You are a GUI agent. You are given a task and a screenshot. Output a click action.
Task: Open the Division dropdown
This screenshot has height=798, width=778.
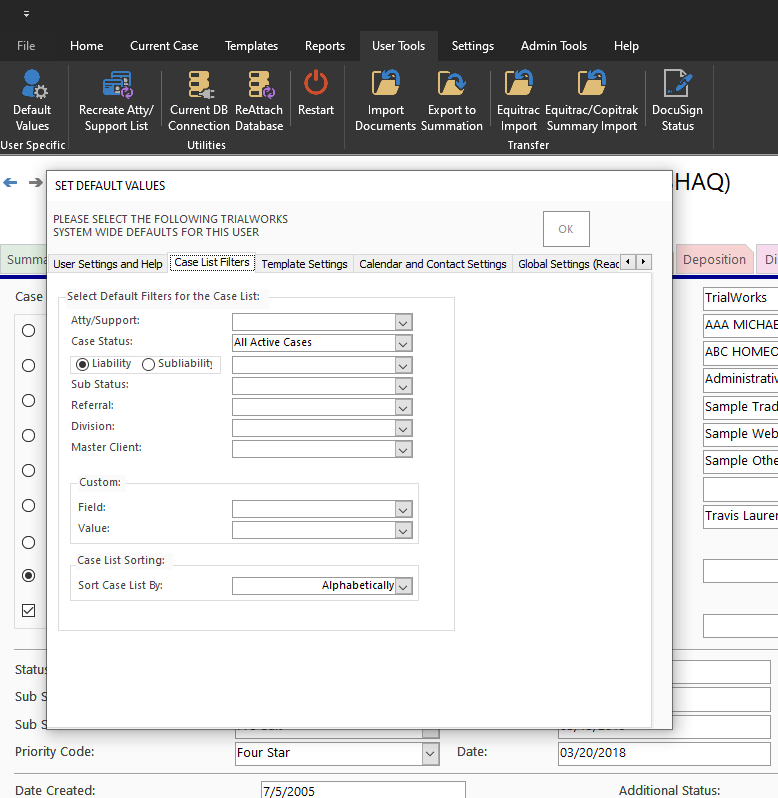click(403, 429)
